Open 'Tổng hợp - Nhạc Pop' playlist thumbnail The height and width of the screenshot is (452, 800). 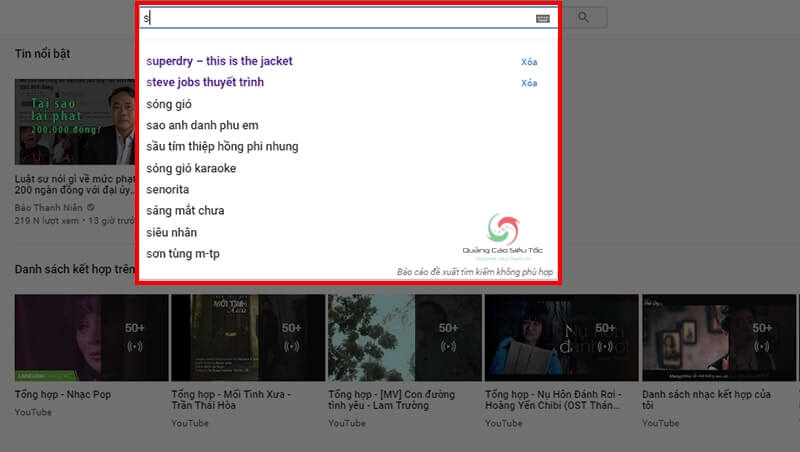point(91,338)
